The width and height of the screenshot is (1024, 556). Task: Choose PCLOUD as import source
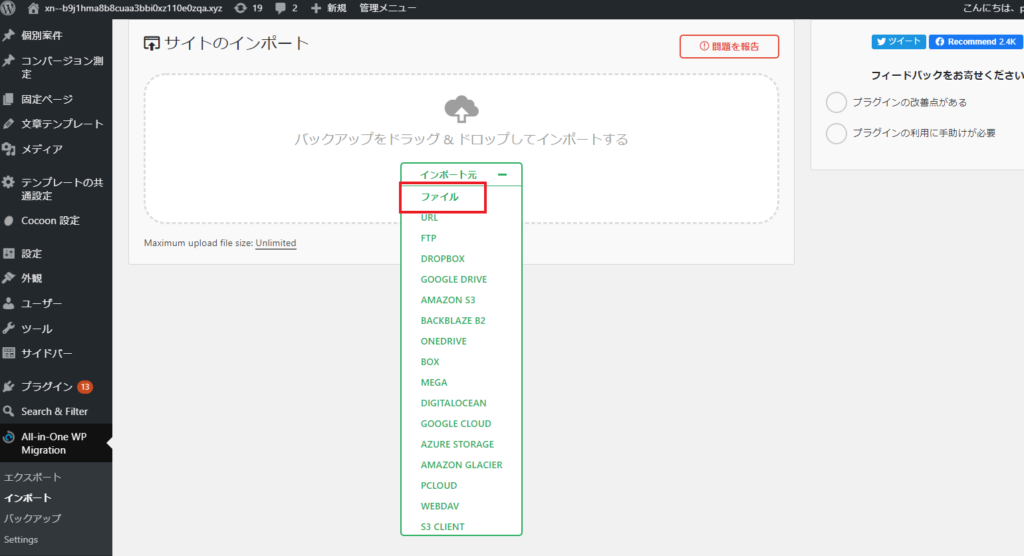[439, 485]
